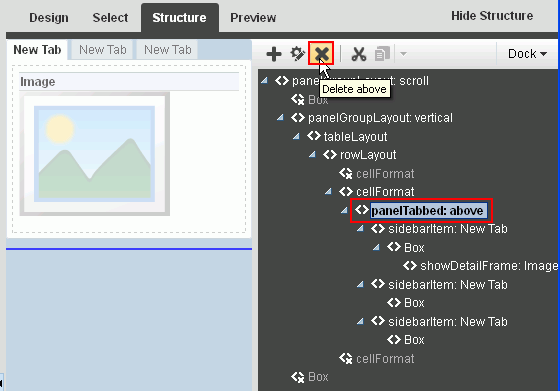The height and width of the screenshot is (391, 560).
Task: Select the rowLayout tree row
Action: (x=368, y=155)
